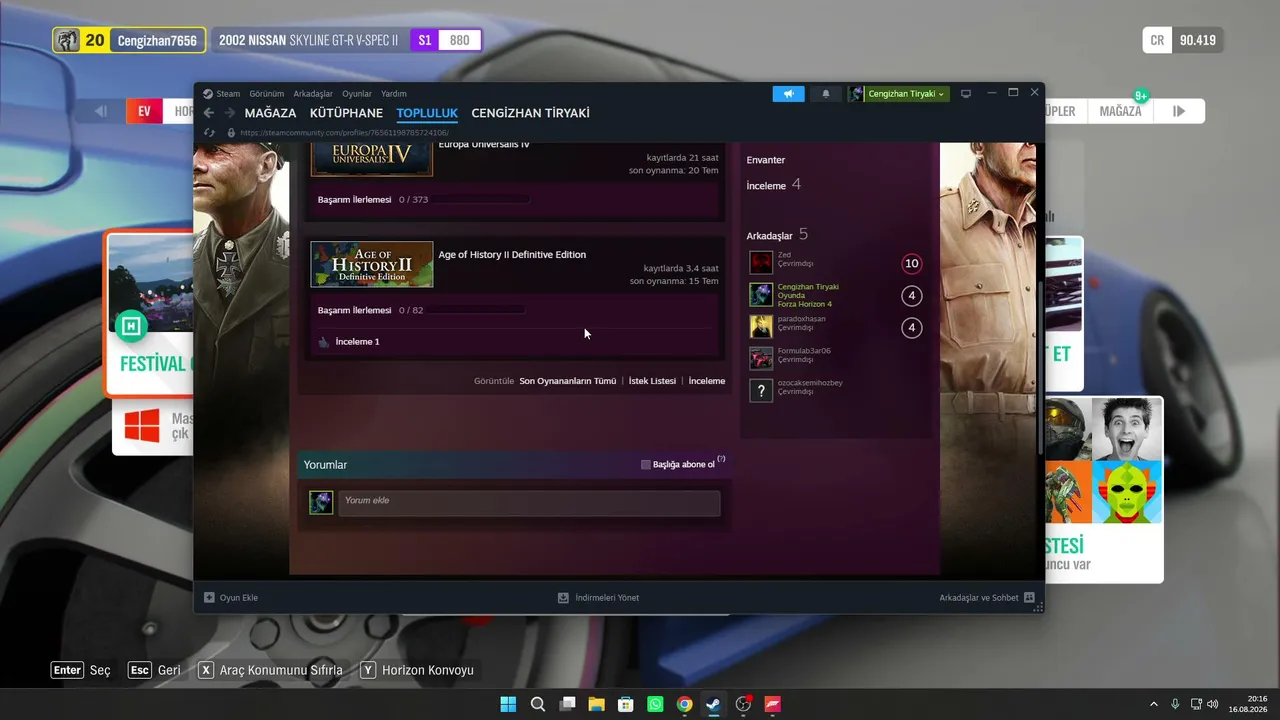Click the EV tab in Forza Horizon
Screen dimensions: 1280x720
coord(144,111)
